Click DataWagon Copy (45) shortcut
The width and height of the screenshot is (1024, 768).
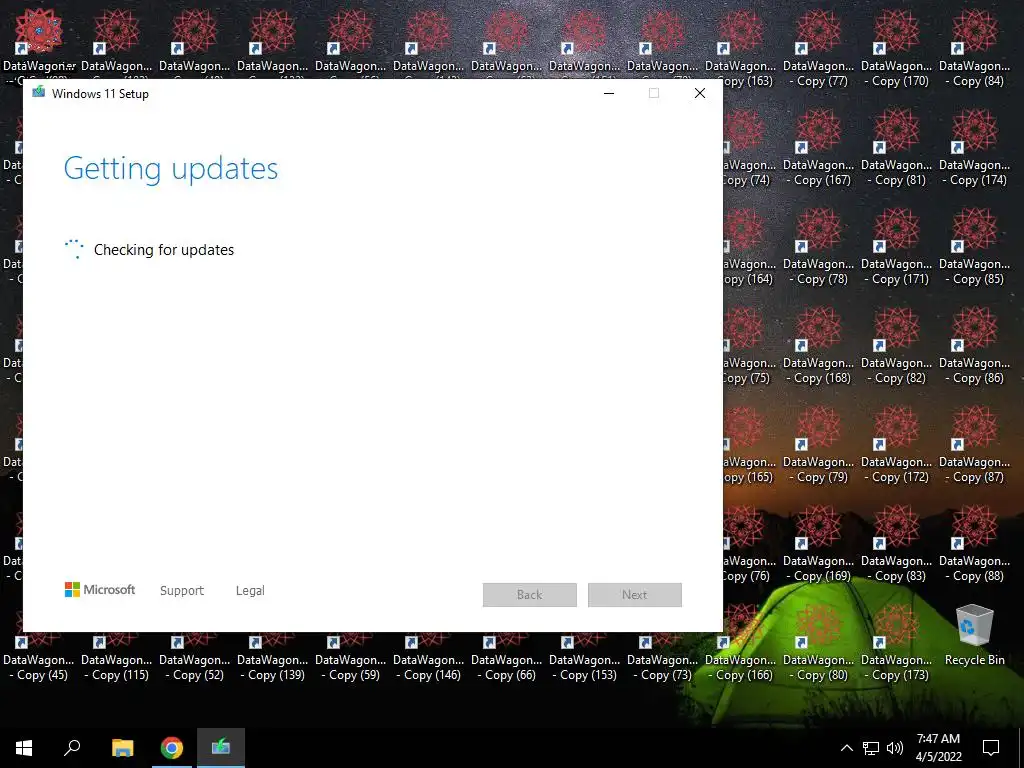pyautogui.click(x=39, y=656)
